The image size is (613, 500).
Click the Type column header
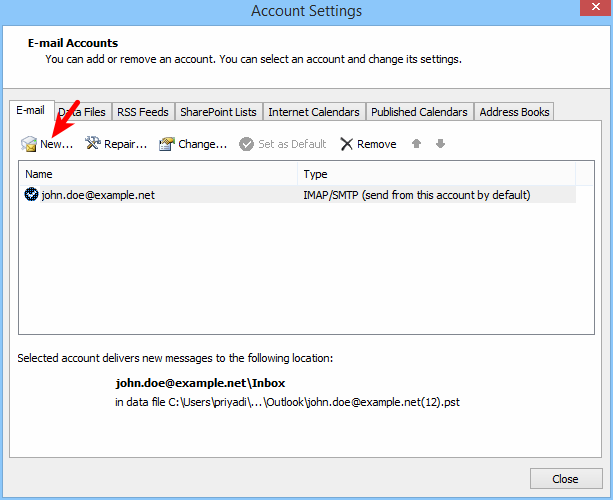coord(437,174)
